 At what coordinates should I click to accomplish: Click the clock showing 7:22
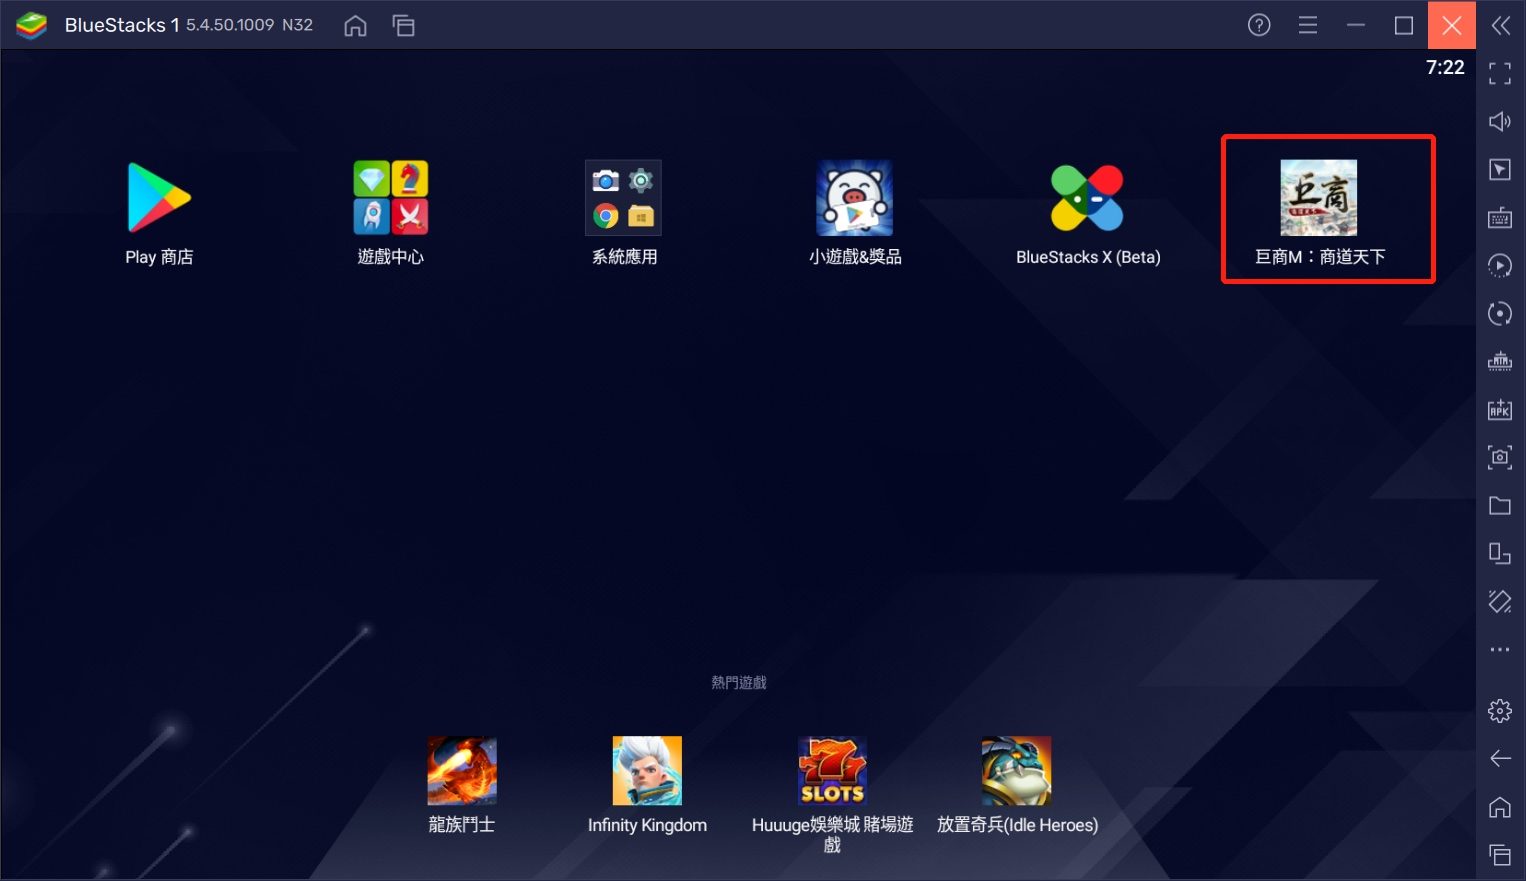[x=1445, y=67]
